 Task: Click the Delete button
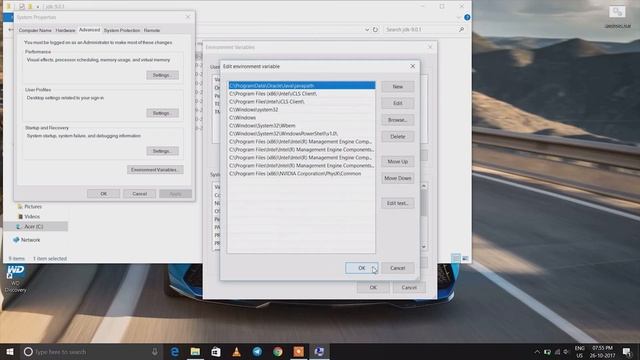click(x=398, y=137)
